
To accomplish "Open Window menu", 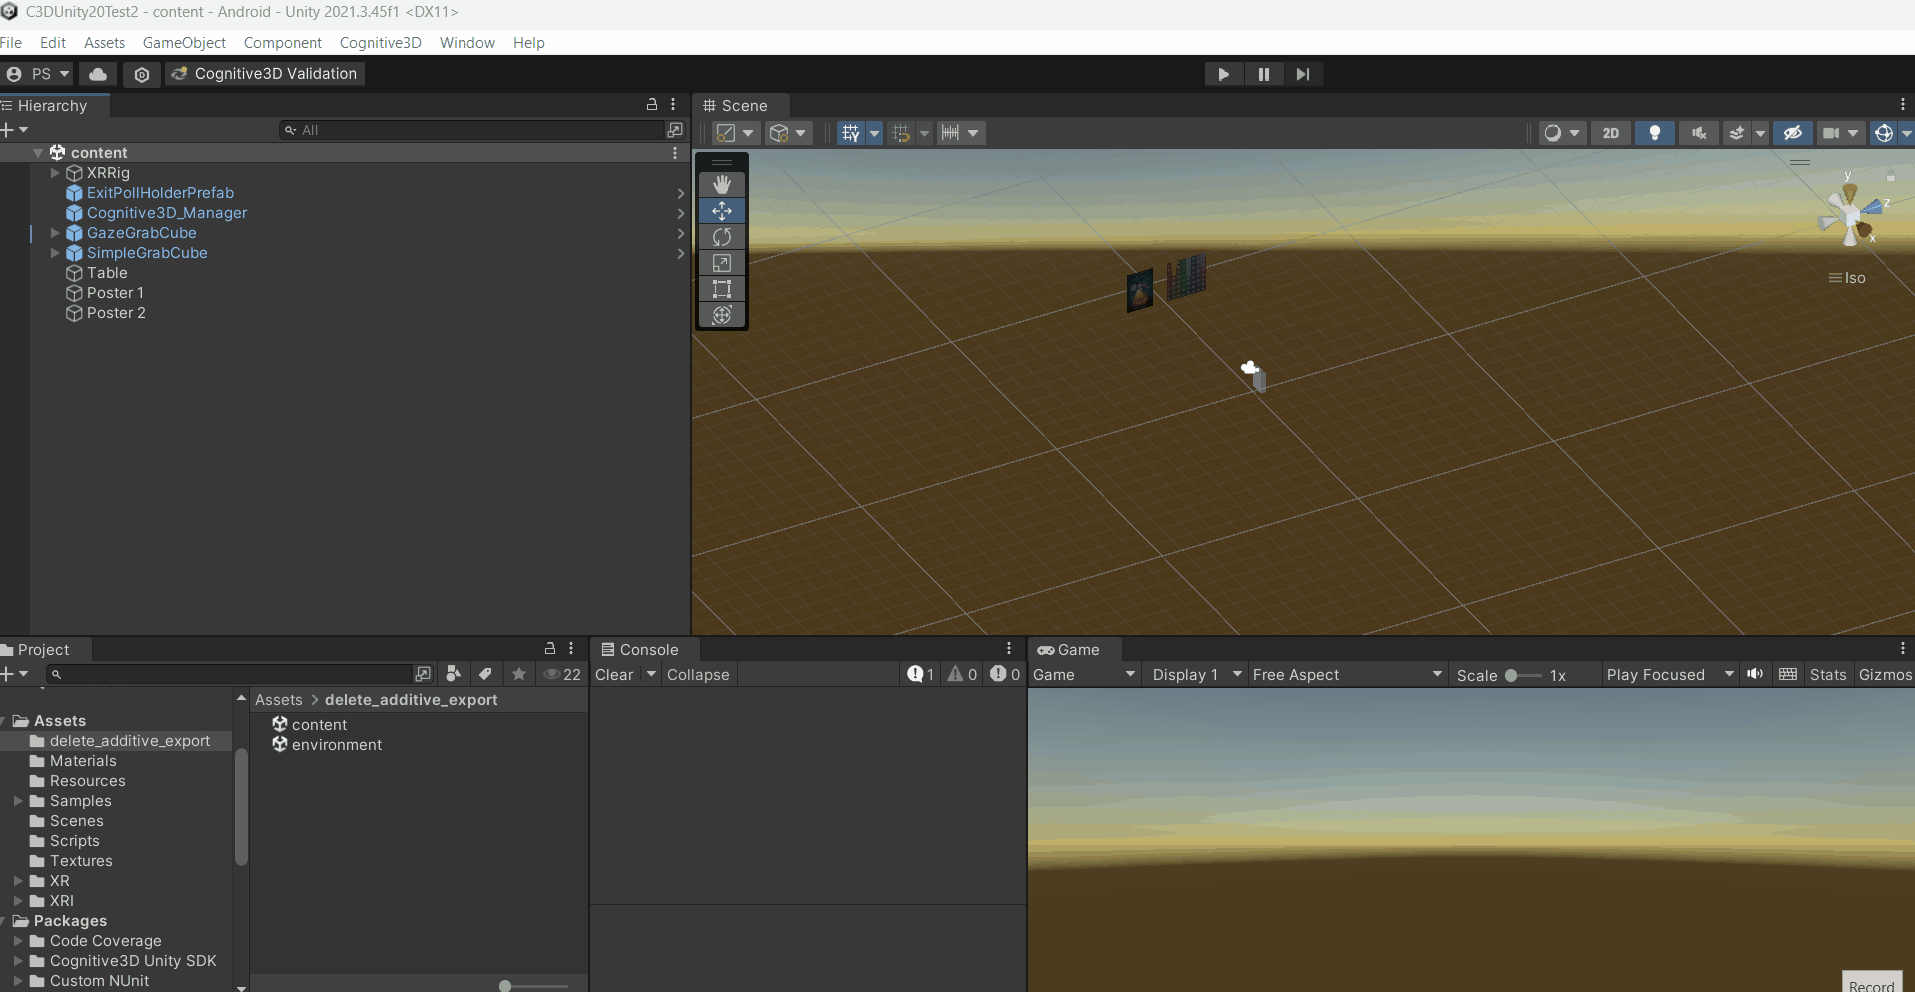I will pos(467,43).
